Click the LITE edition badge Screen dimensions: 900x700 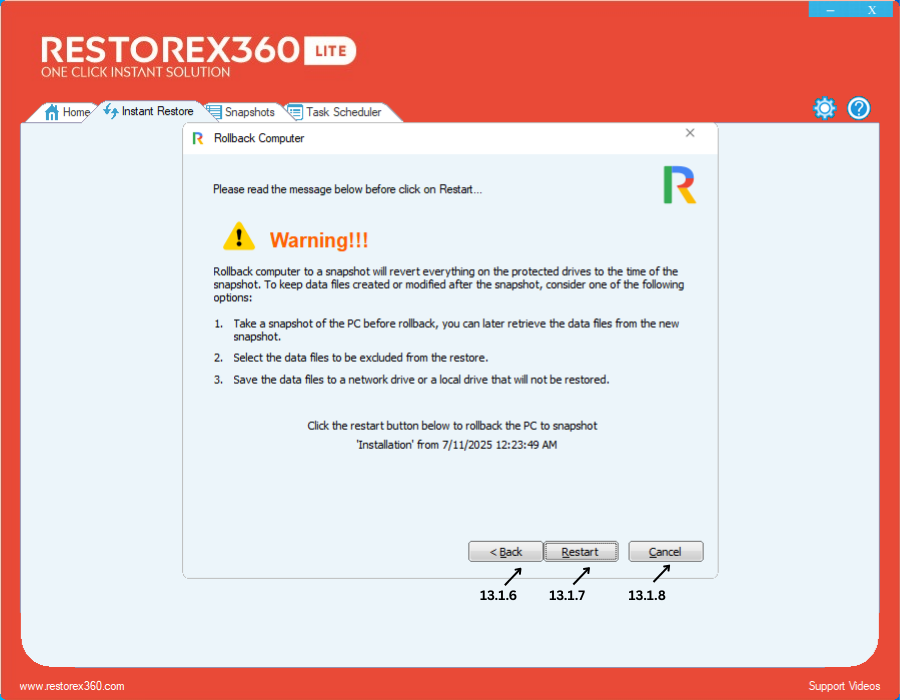tap(330, 50)
